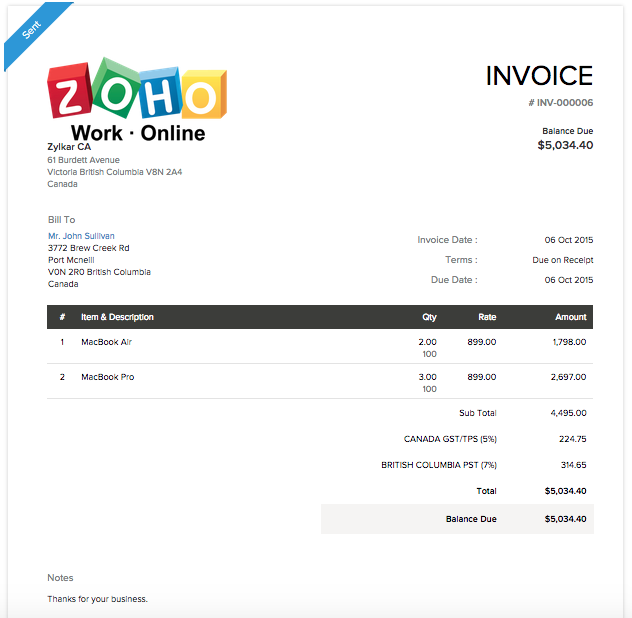Select the MacBook Pro amount 2,697.00
This screenshot has height=618, width=632.
tap(568, 377)
